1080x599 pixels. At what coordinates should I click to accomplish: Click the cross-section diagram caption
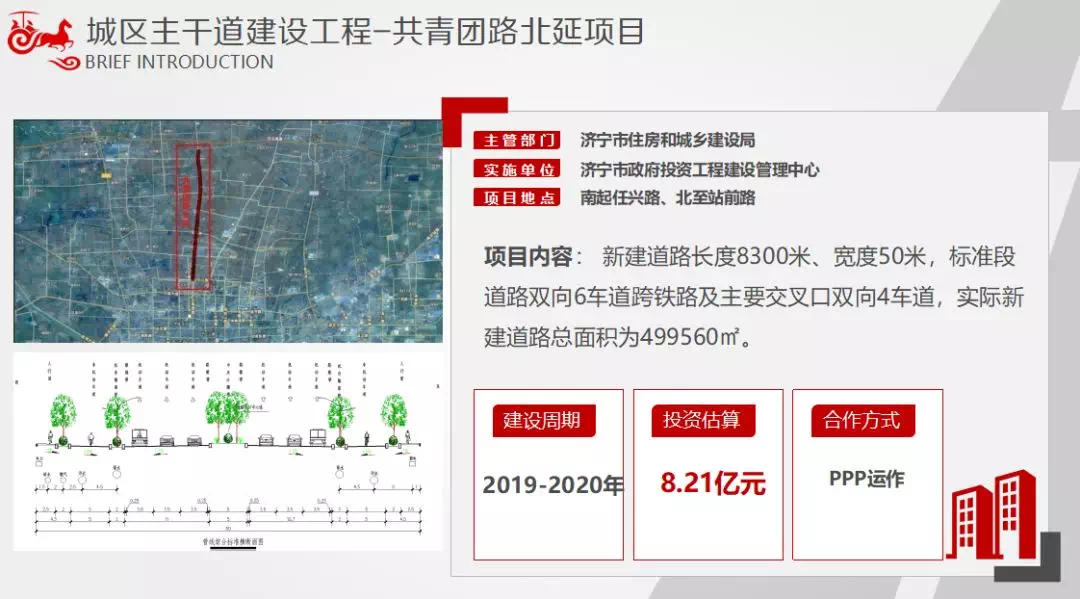tap(233, 542)
